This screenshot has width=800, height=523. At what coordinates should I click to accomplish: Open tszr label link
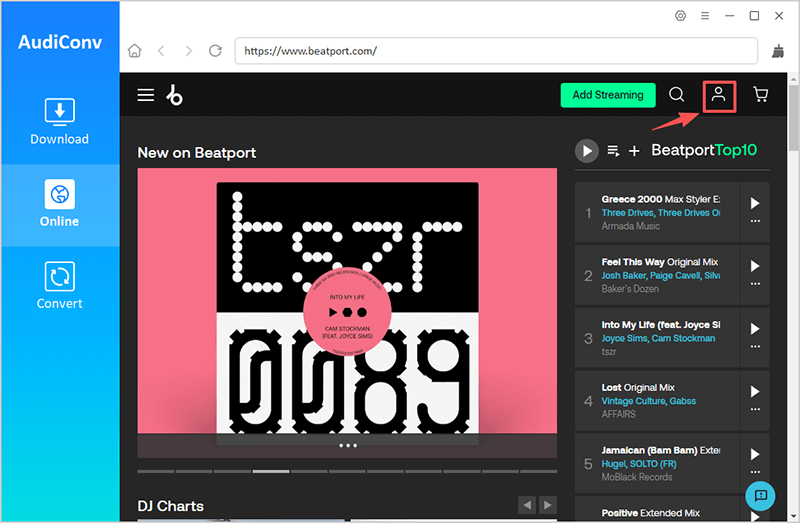click(609, 352)
